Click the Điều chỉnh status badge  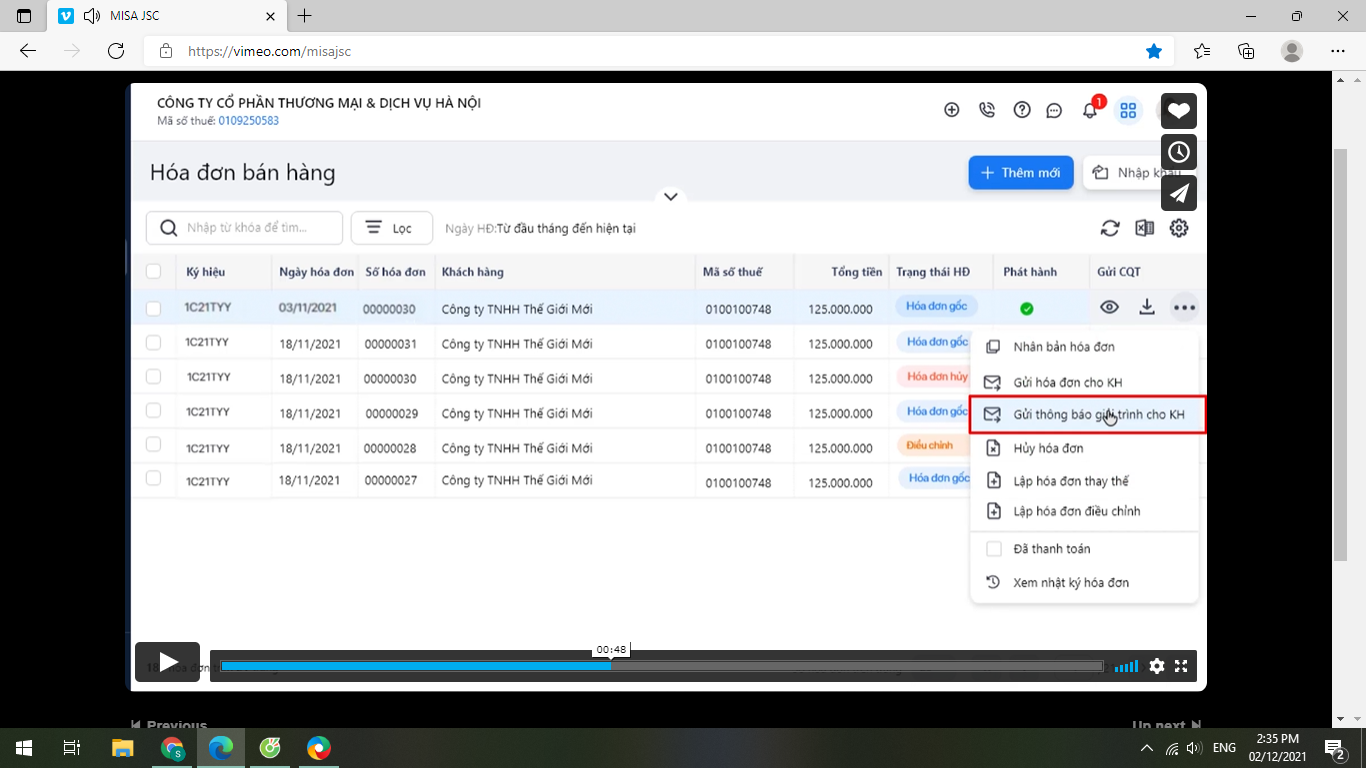(930, 445)
